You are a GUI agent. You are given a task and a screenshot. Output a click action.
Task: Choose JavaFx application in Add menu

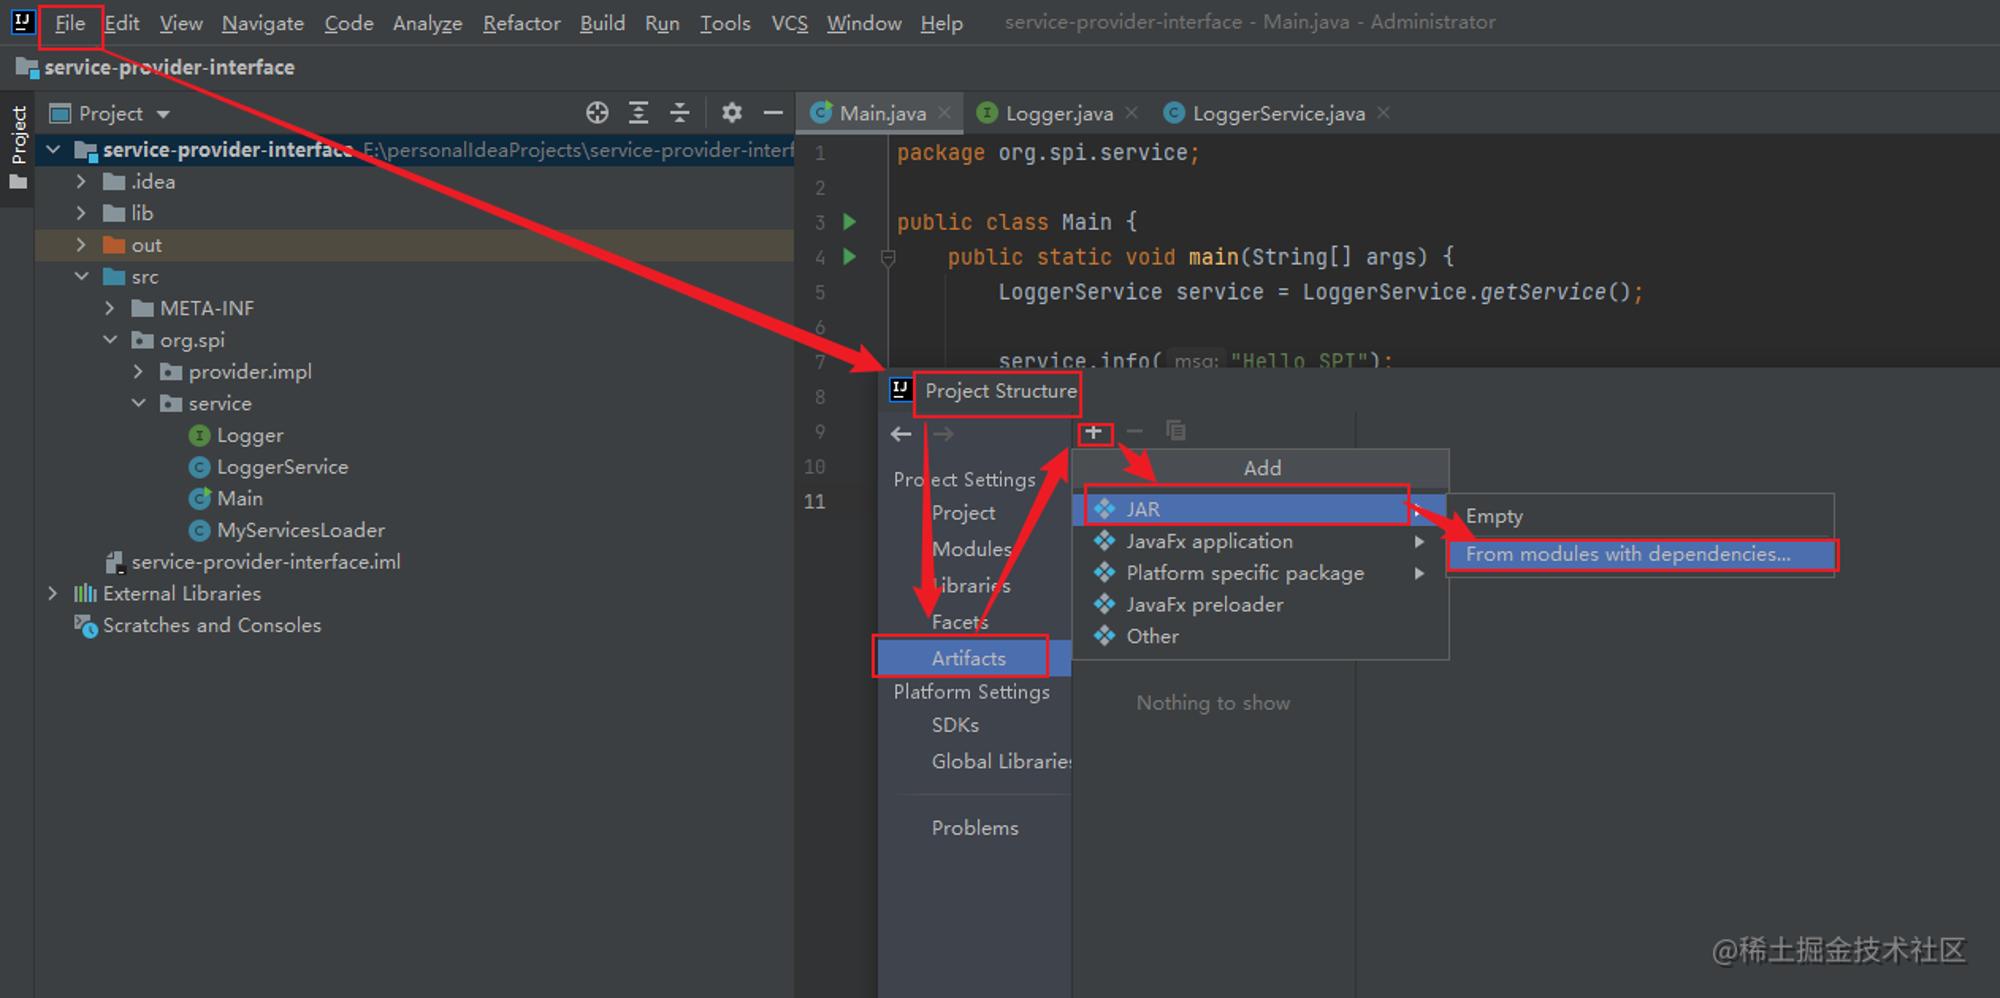[1260, 541]
